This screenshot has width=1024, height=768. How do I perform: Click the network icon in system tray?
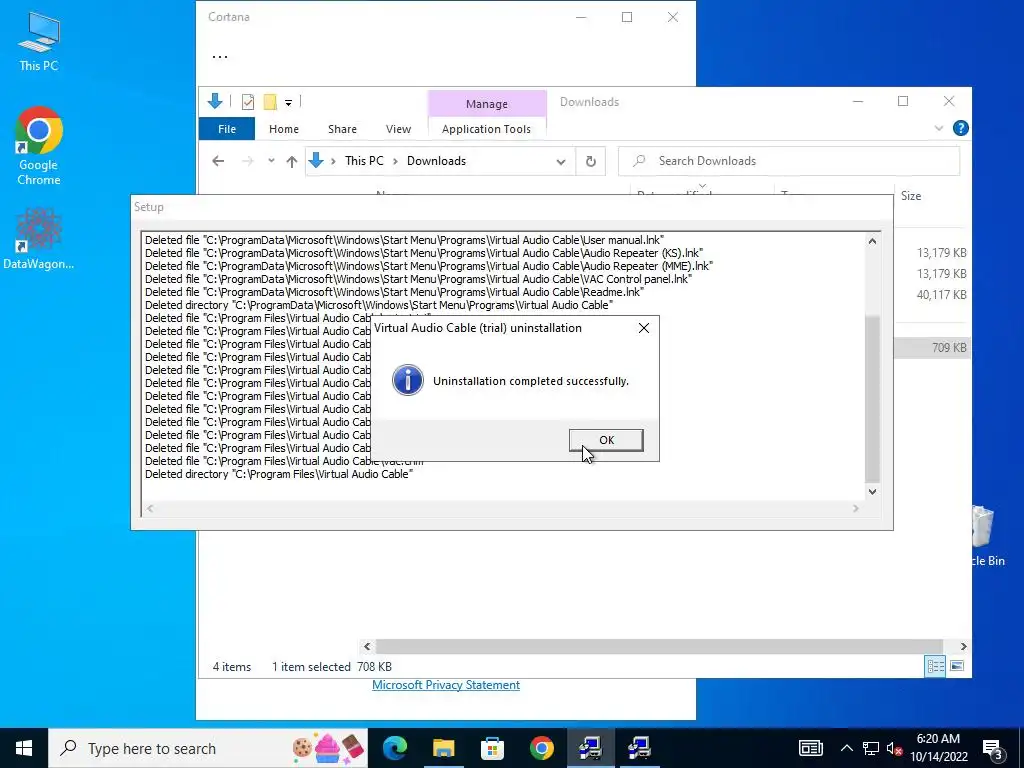(871, 748)
